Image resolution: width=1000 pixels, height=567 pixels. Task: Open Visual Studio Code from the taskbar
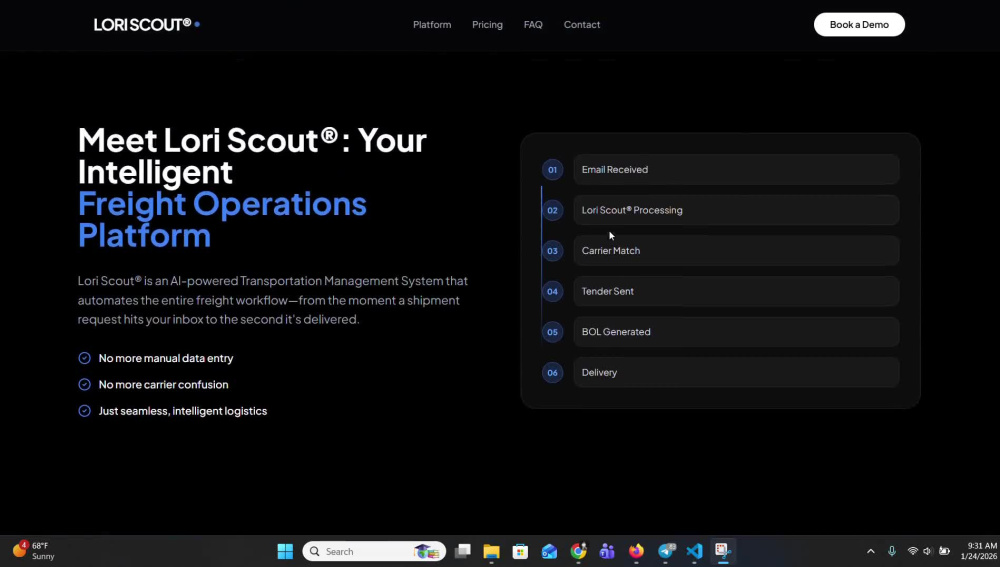click(x=694, y=551)
